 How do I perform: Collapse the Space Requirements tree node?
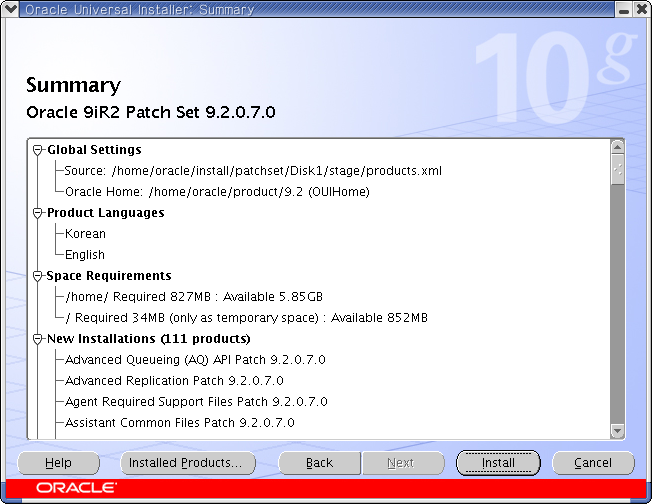point(38,276)
